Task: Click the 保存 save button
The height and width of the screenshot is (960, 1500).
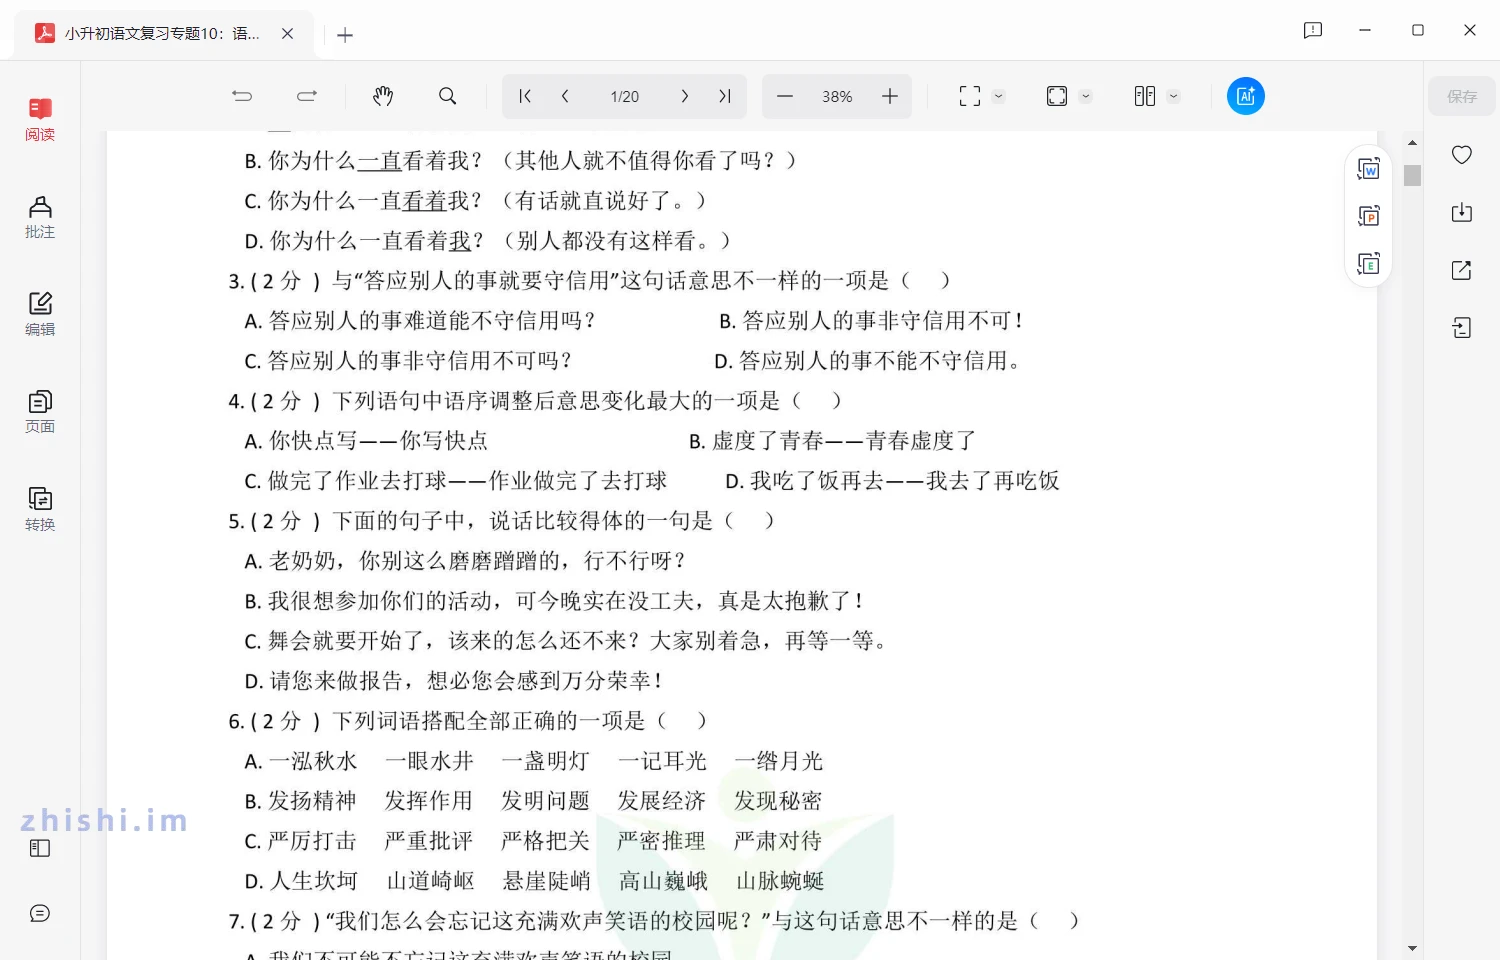Action: point(1461,96)
